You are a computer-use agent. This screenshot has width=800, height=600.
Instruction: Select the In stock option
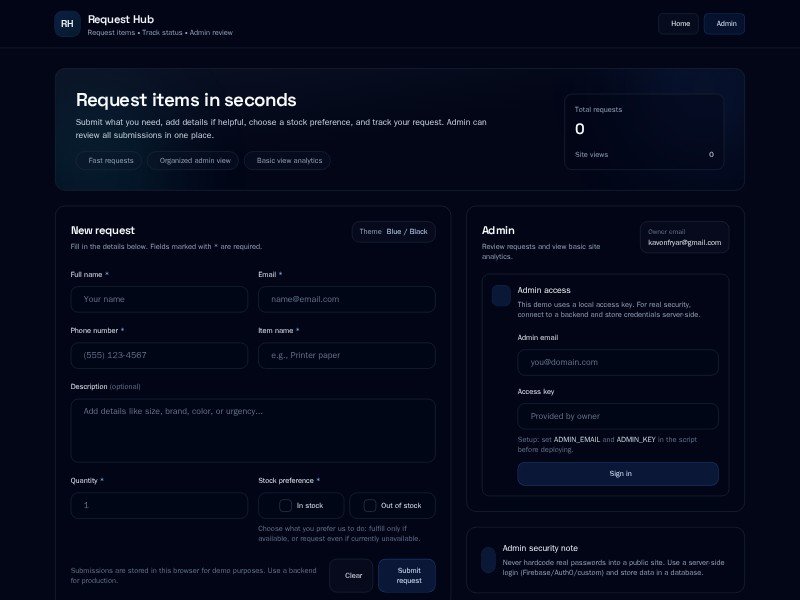(x=301, y=505)
